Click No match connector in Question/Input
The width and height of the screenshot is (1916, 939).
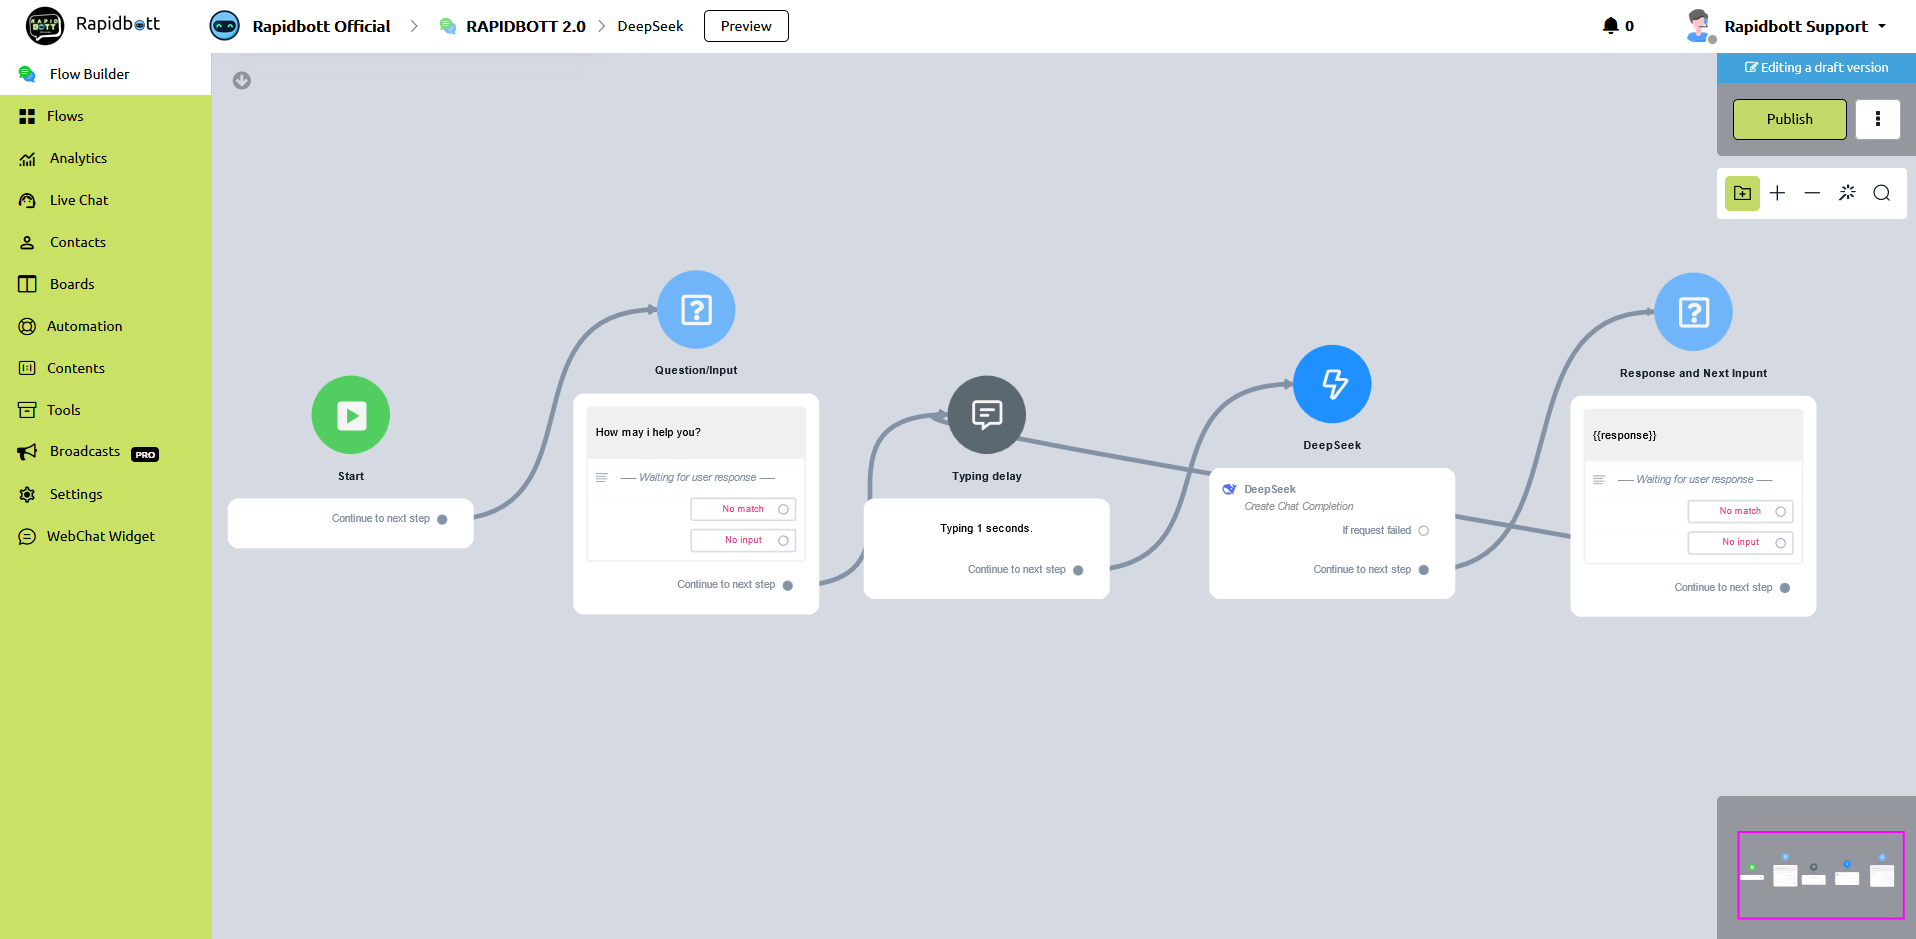(x=783, y=509)
